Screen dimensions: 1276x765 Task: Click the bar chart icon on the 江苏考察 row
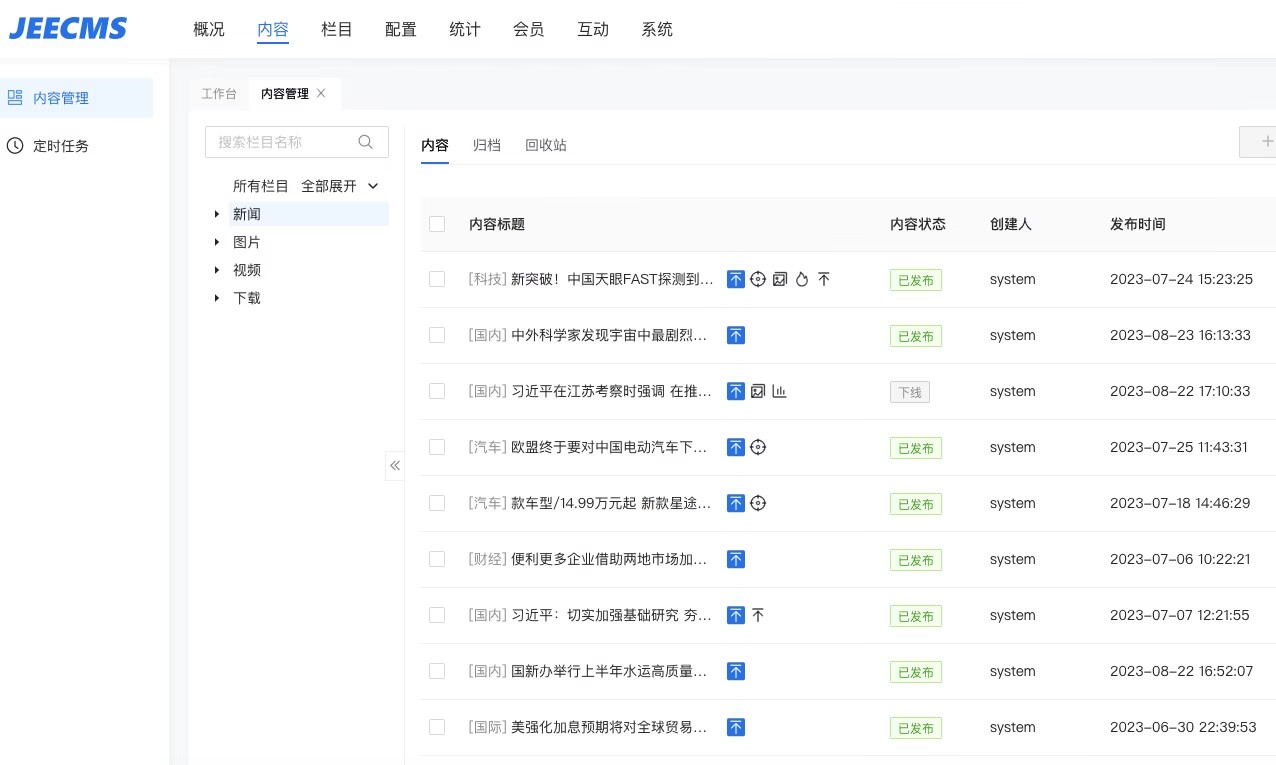780,392
